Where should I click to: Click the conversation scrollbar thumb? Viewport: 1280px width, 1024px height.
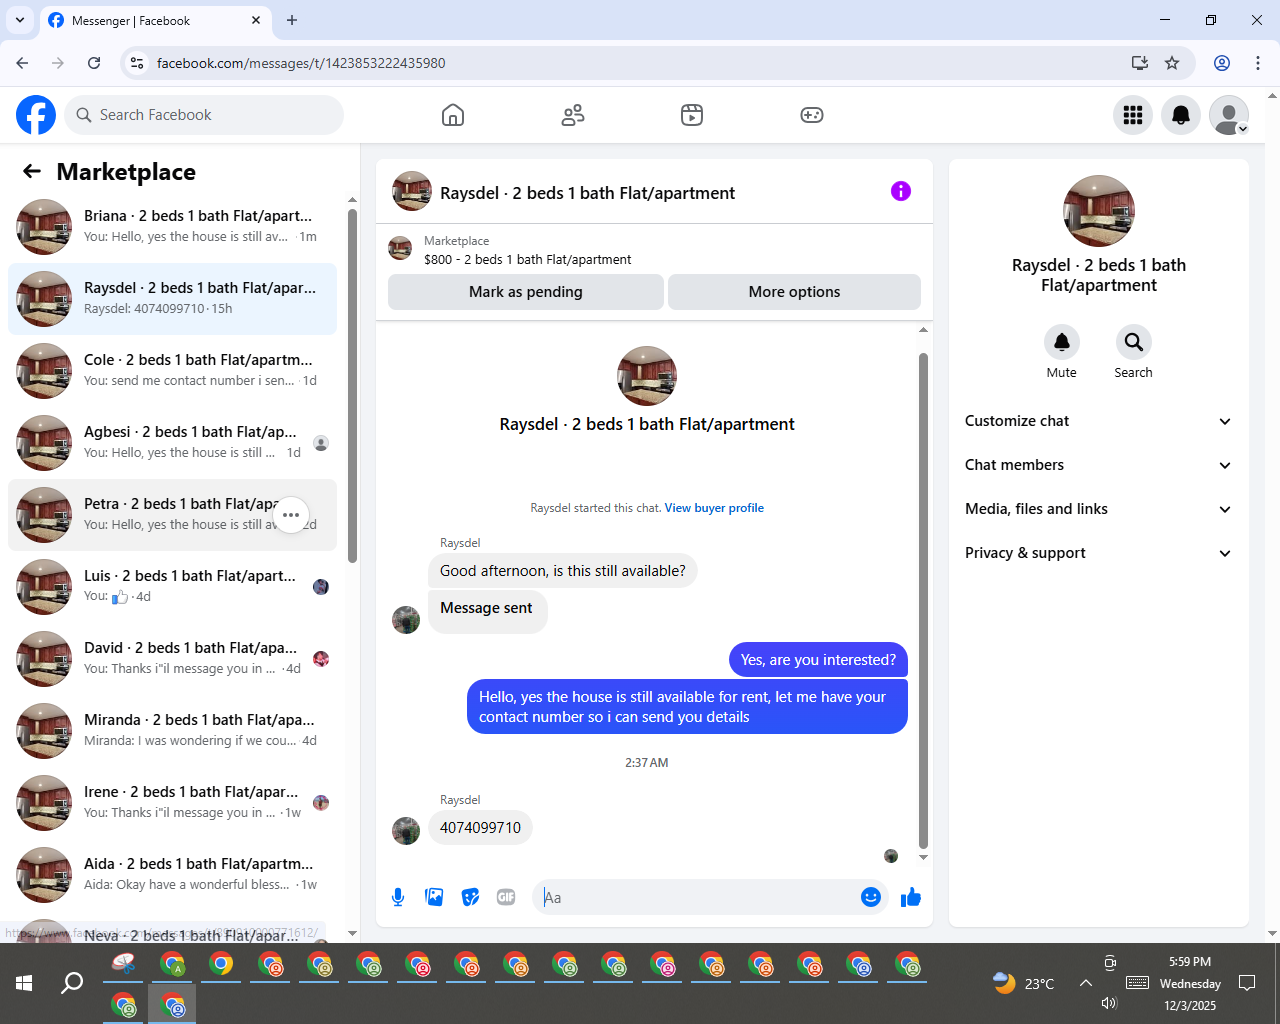[x=923, y=600]
